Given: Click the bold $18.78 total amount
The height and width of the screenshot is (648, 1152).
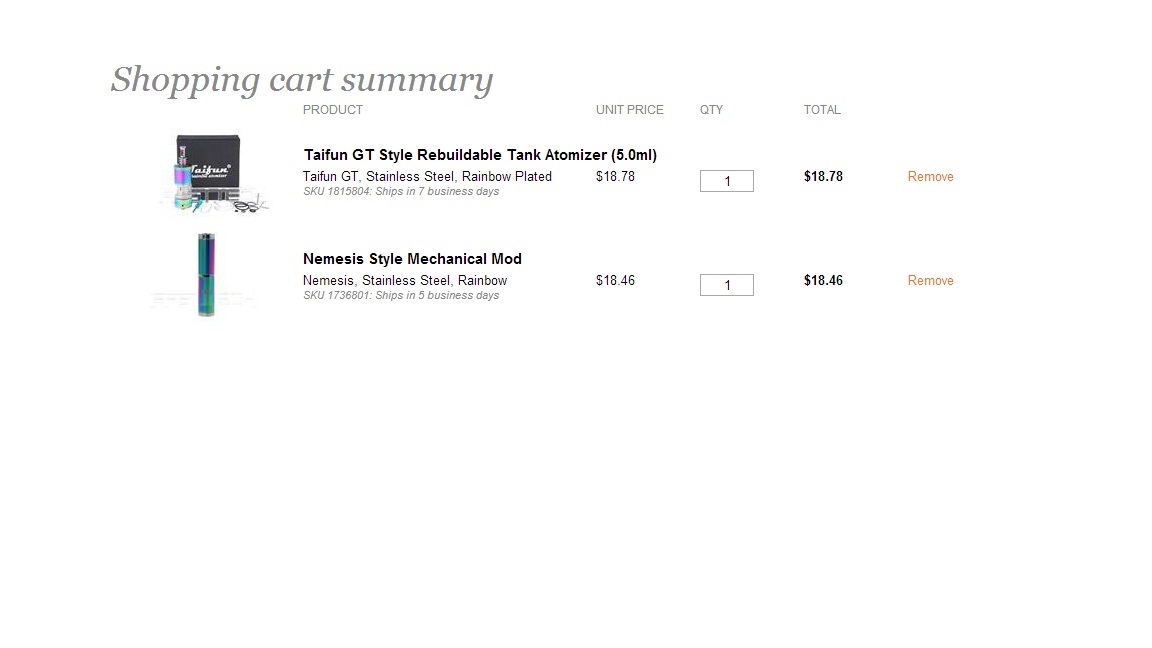Looking at the screenshot, I should pyautogui.click(x=823, y=176).
